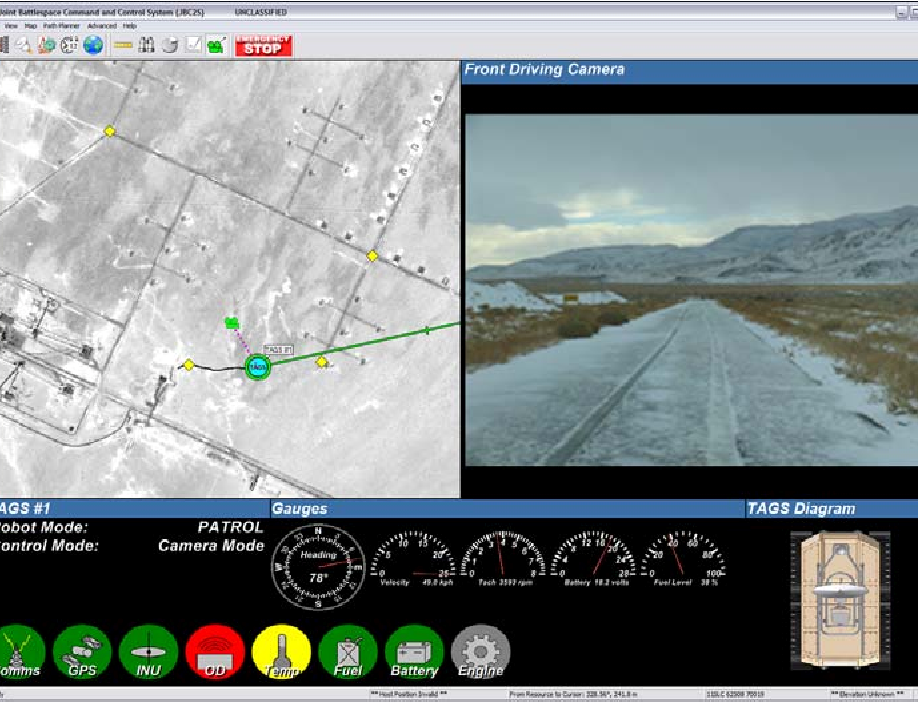Toggle the checkbox-style toolbar icon
918x710 pixels.
[191, 45]
